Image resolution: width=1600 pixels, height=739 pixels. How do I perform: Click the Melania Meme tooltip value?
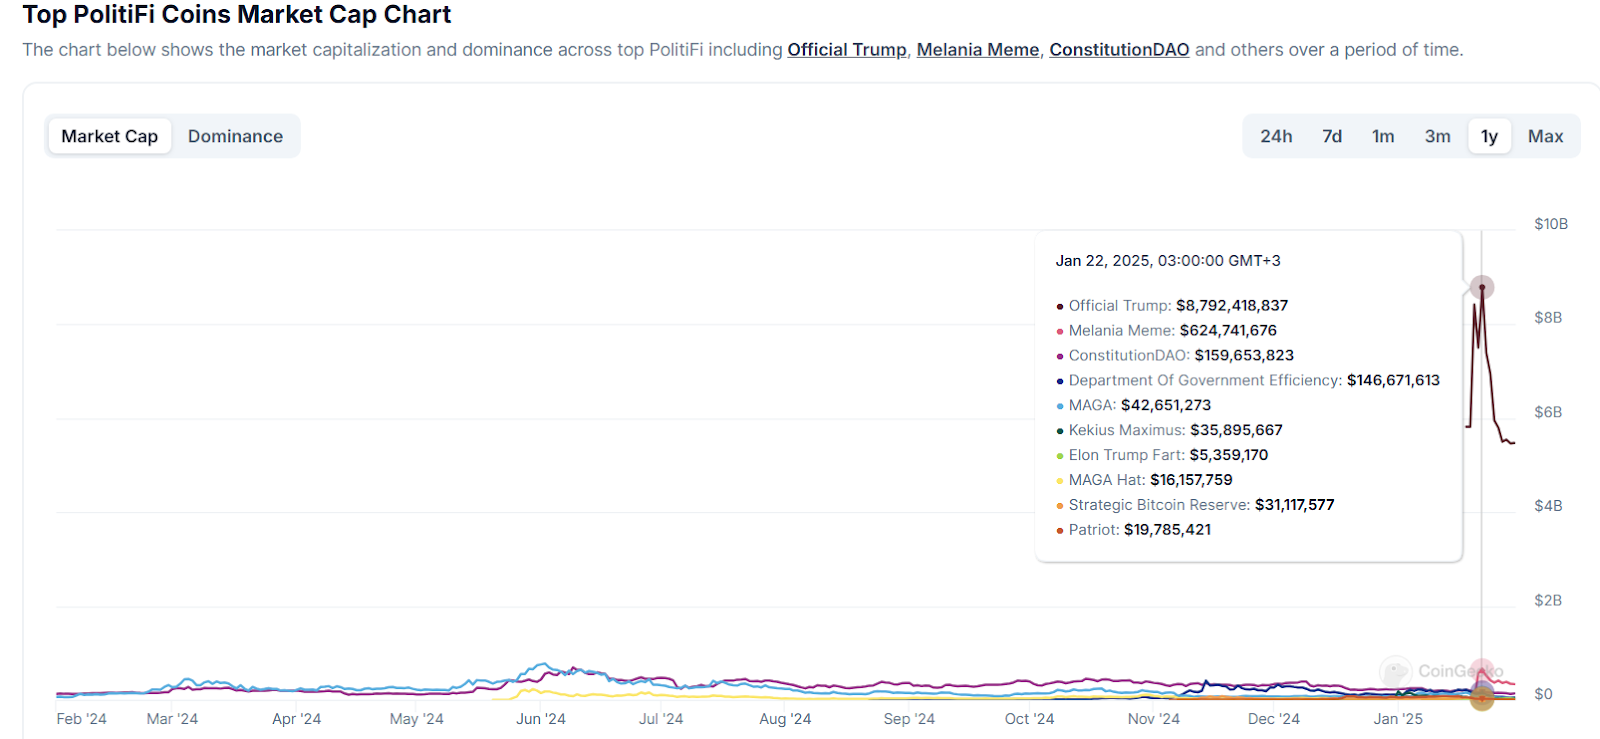pyautogui.click(x=1228, y=331)
